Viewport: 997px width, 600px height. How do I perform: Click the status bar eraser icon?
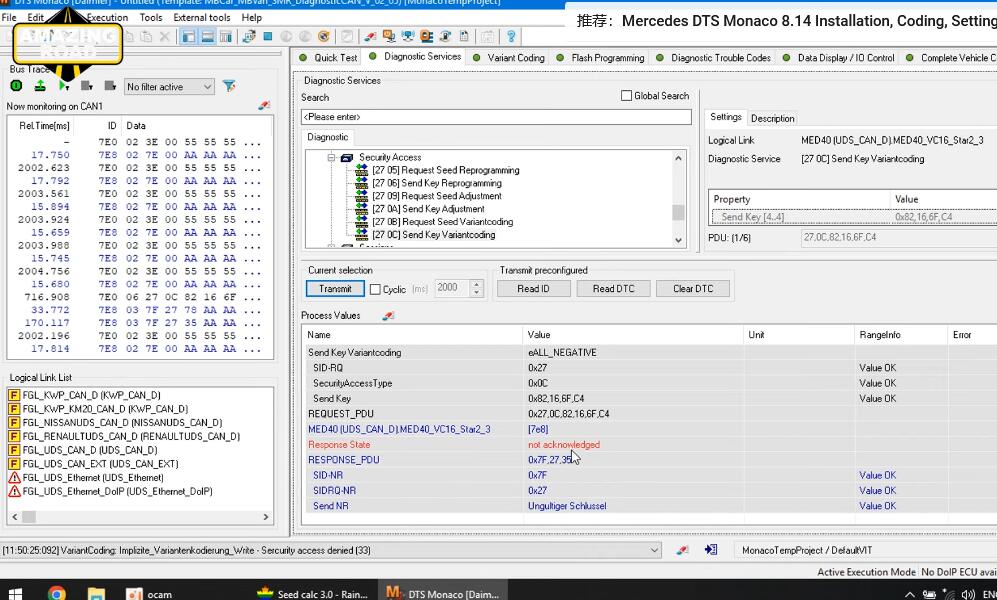tap(682, 550)
